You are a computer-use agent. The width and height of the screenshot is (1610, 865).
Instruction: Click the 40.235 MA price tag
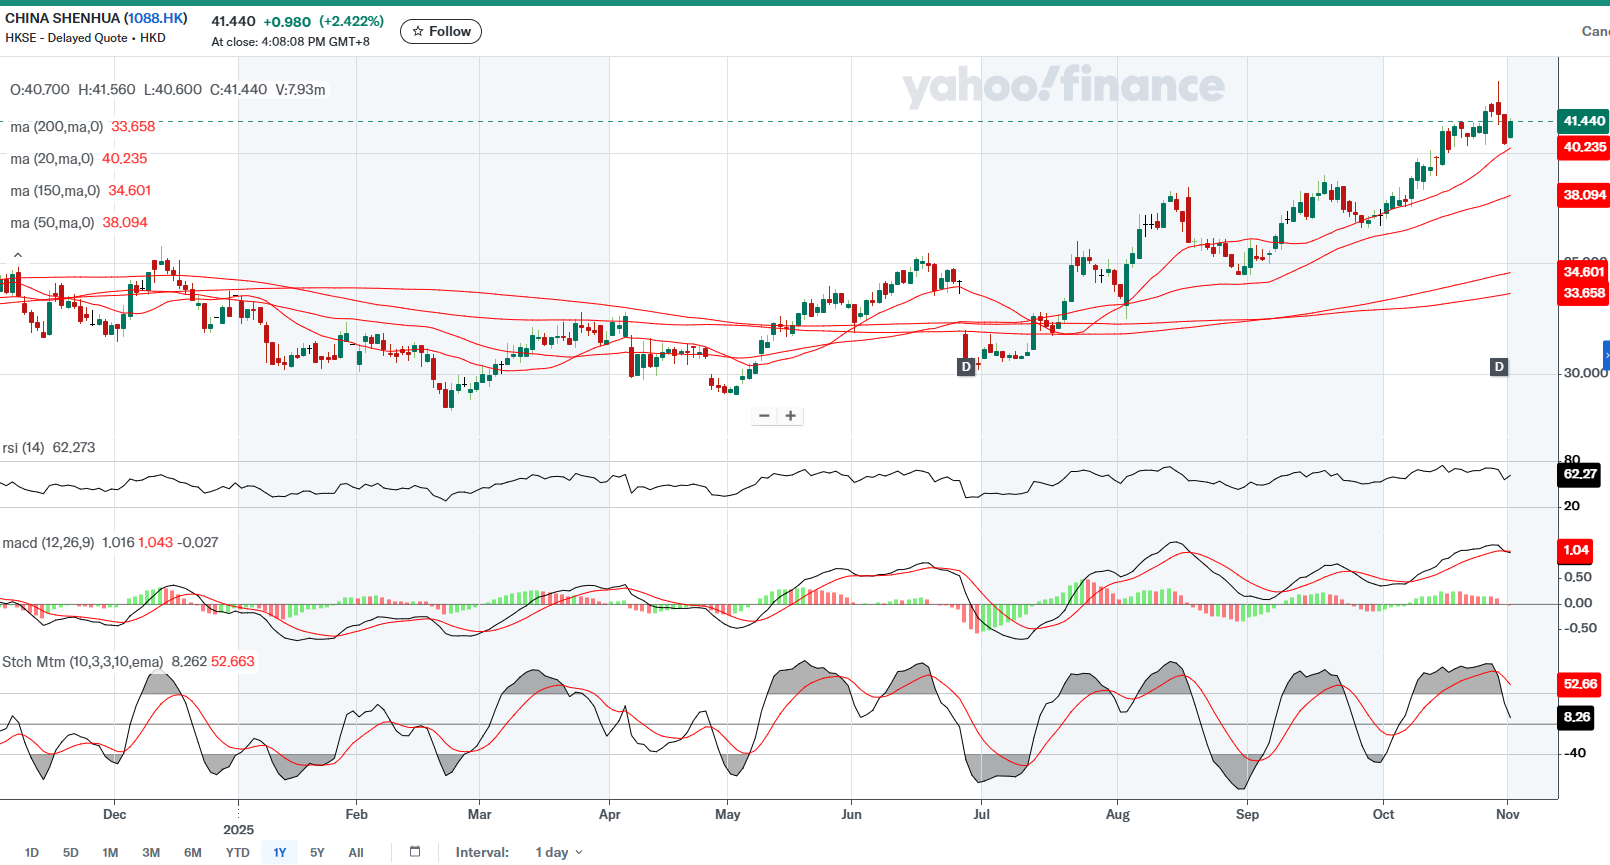1584,147
